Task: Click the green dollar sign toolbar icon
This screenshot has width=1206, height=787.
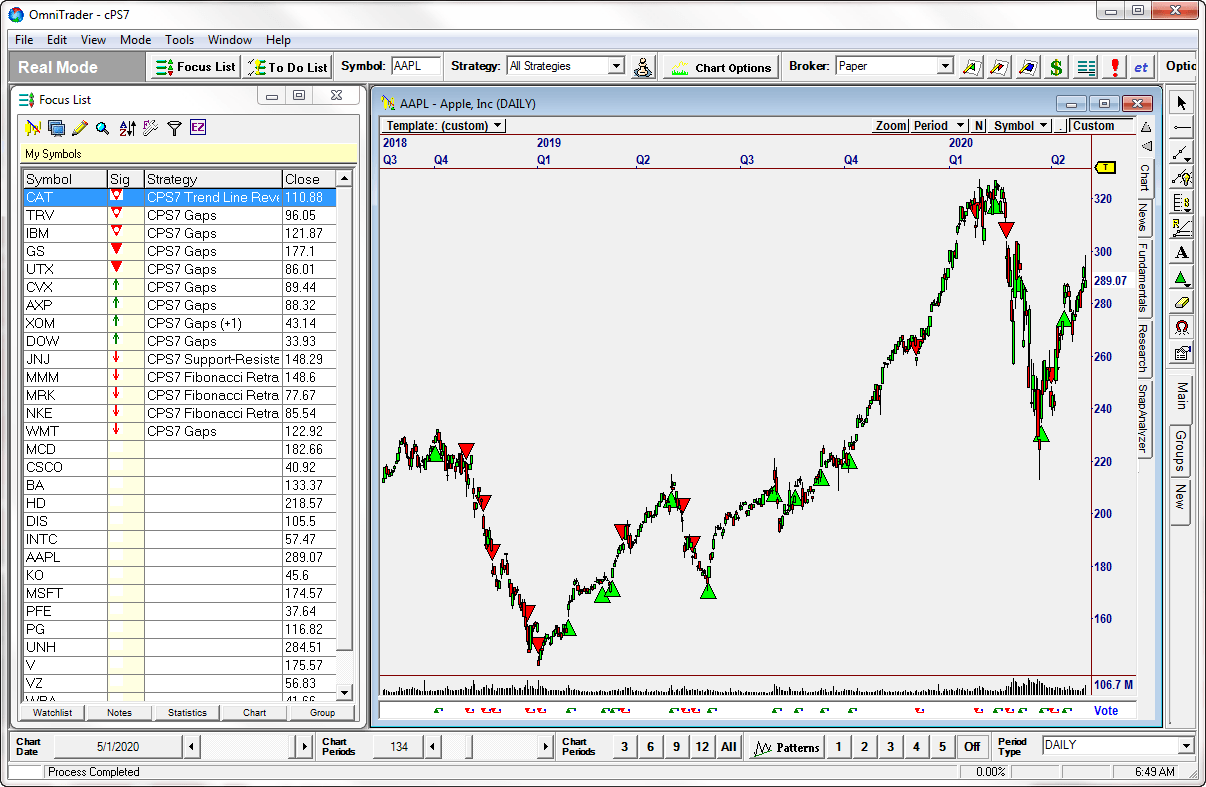Action: click(1056, 67)
